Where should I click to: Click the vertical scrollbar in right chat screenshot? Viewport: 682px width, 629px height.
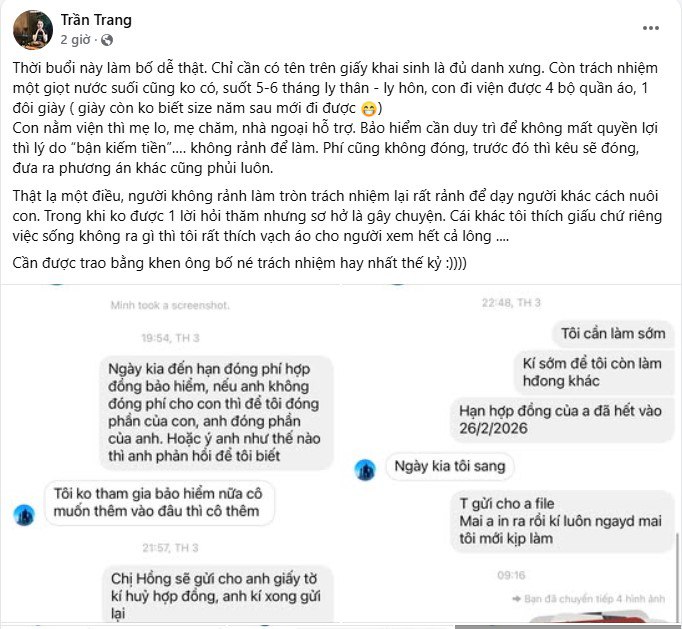[677, 577]
